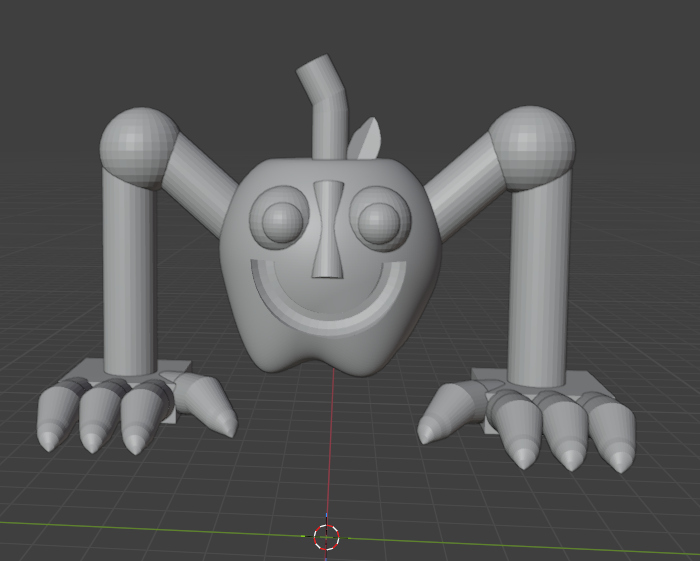
Task: Click the 3D cursor on the green axis
Action: [x=326, y=537]
